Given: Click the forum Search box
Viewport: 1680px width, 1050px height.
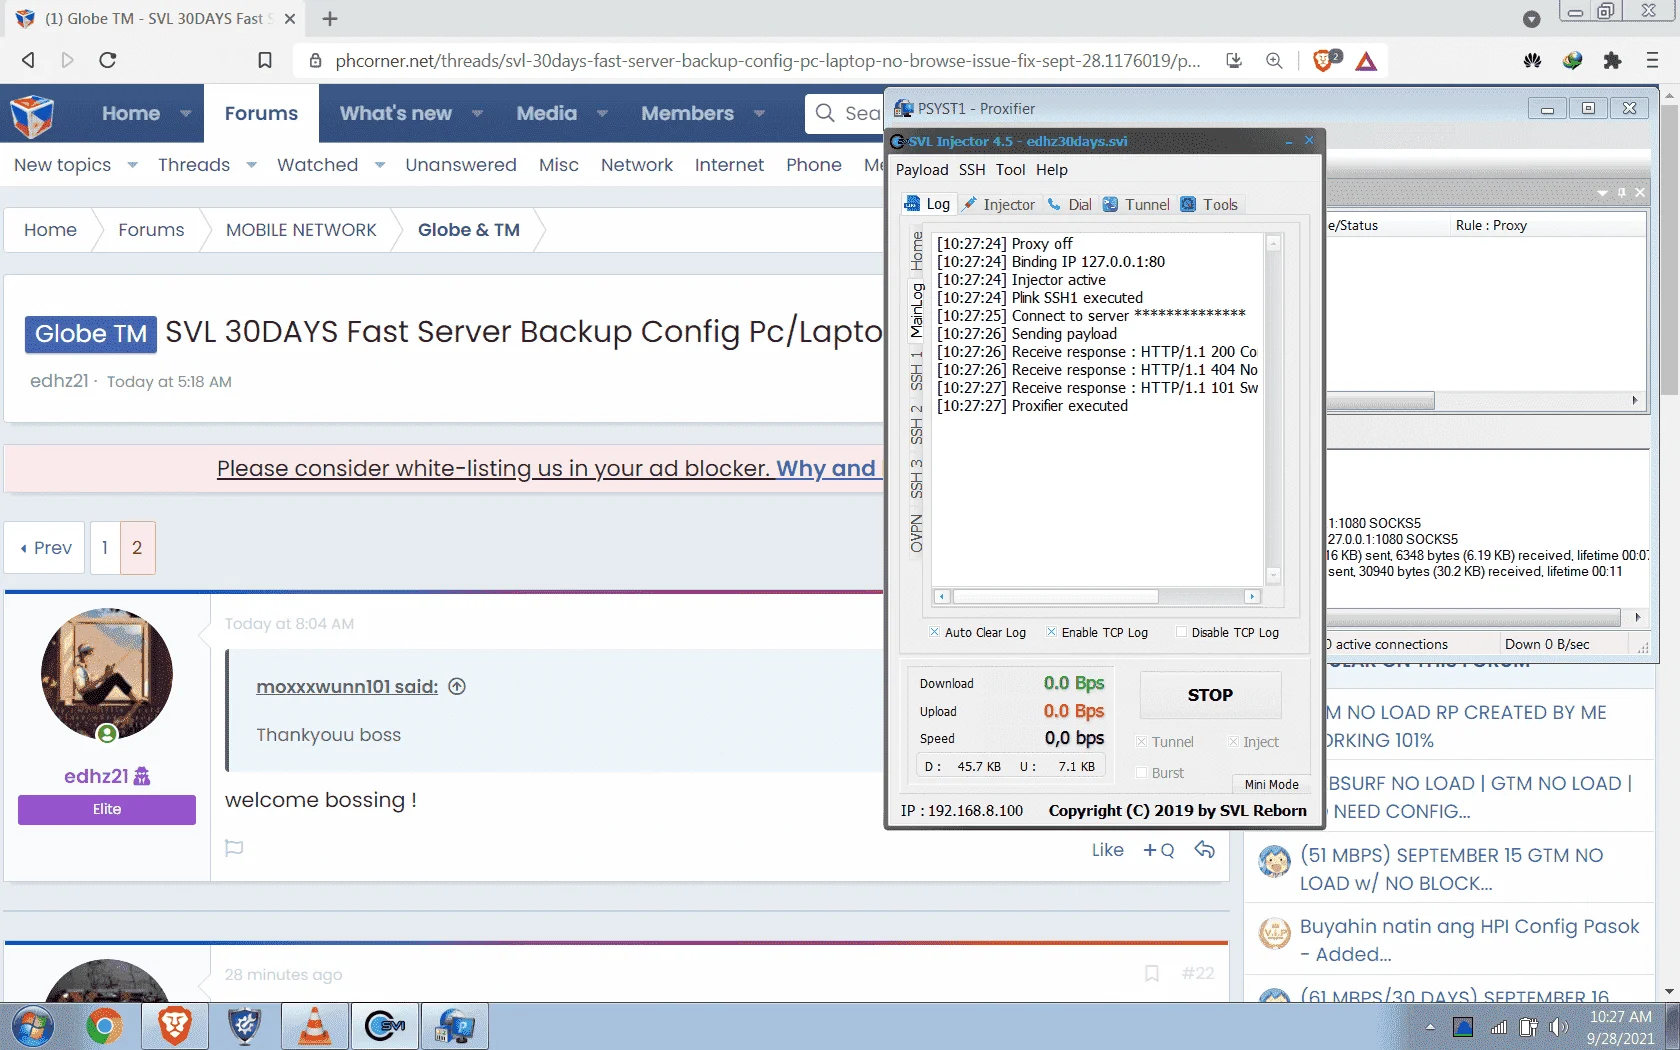Looking at the screenshot, I should click(x=845, y=114).
